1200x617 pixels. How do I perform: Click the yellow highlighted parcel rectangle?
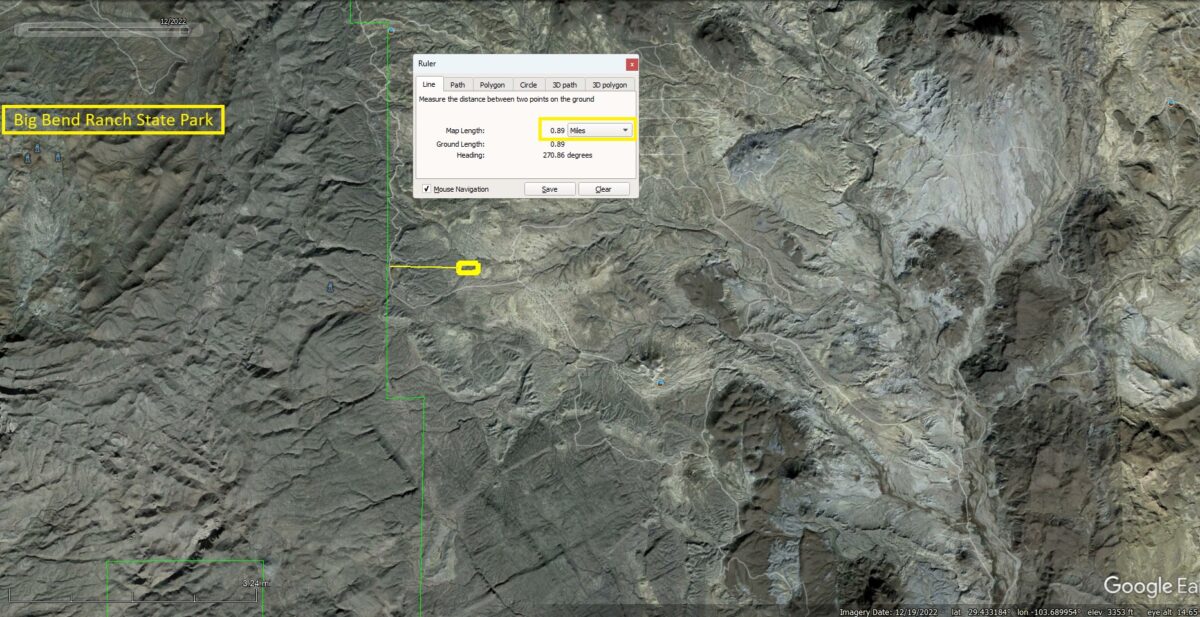click(x=469, y=268)
